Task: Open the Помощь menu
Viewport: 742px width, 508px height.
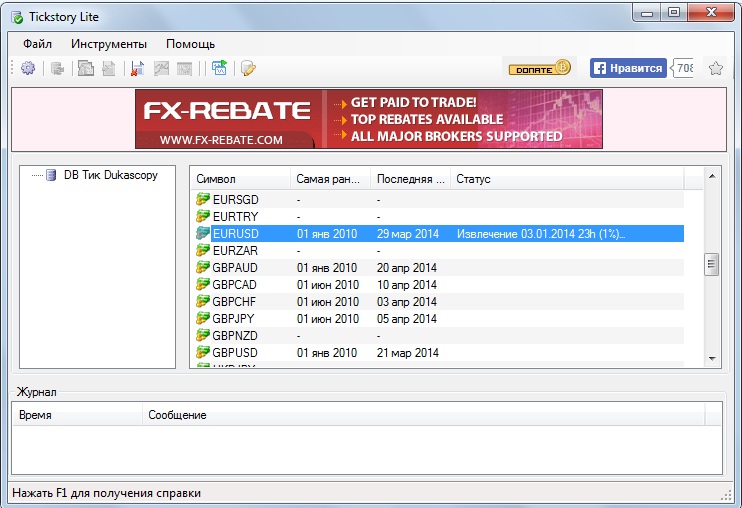Action: click(190, 44)
